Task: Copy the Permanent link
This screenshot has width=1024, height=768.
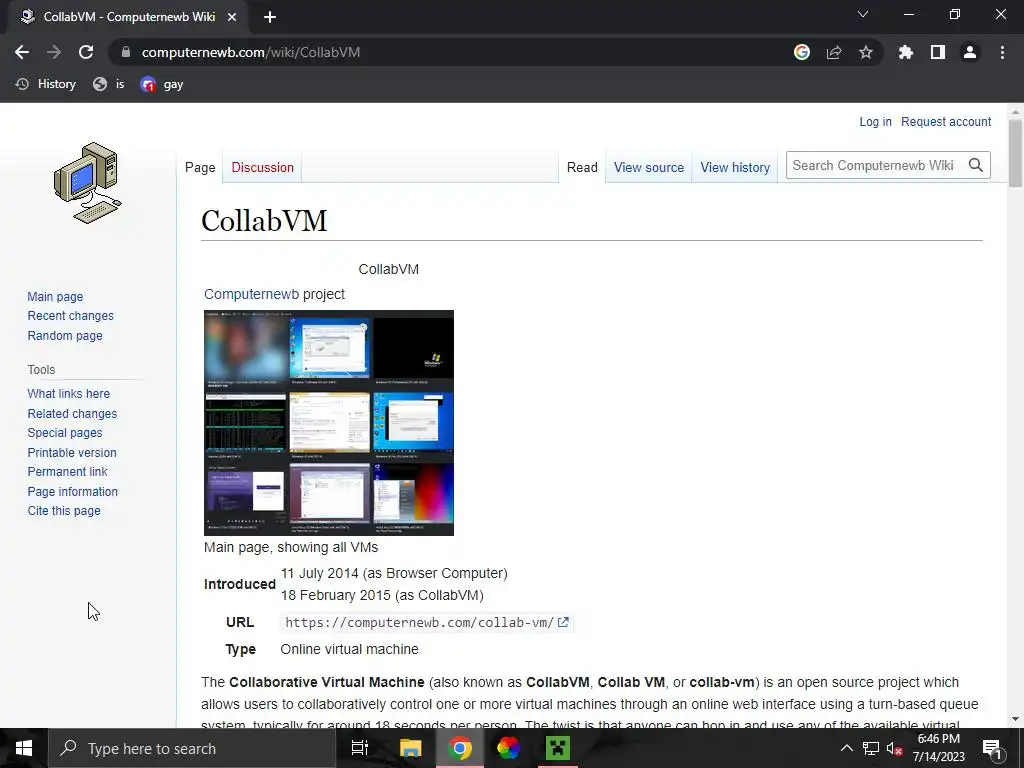Action: pos(67,472)
